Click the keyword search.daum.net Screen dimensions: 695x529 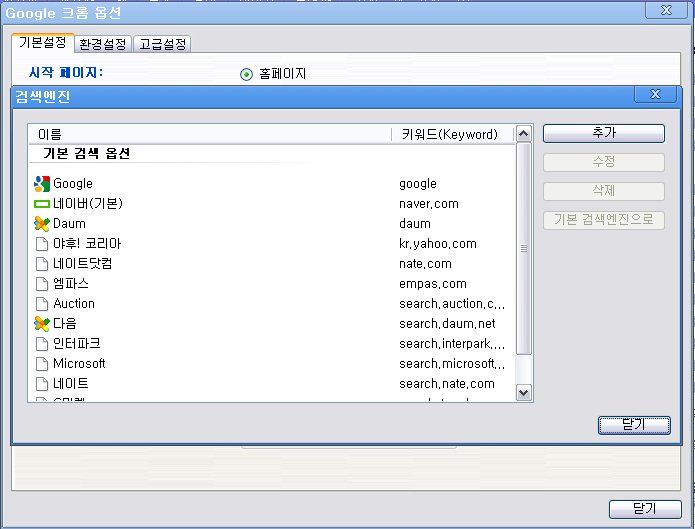tap(447, 324)
